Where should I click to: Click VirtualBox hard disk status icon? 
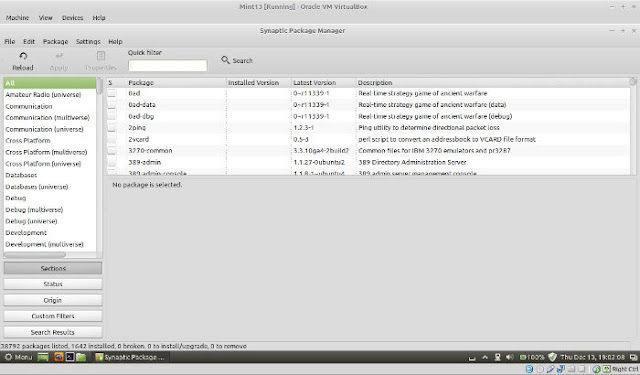click(x=529, y=369)
